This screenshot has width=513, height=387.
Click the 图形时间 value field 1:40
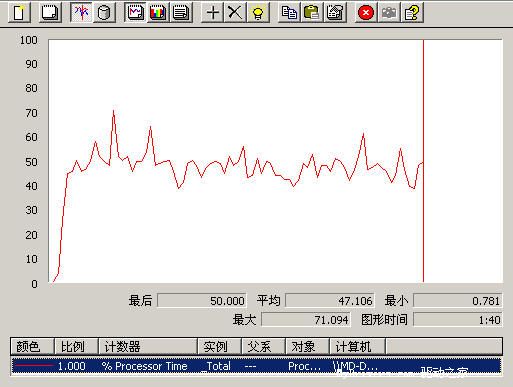click(458, 320)
